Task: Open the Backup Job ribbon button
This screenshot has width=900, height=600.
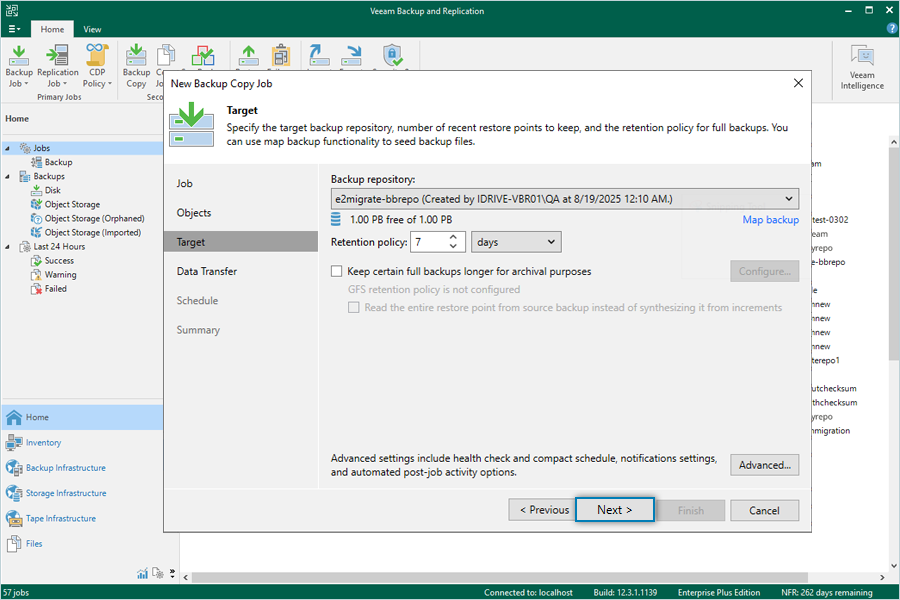Action: [x=19, y=65]
